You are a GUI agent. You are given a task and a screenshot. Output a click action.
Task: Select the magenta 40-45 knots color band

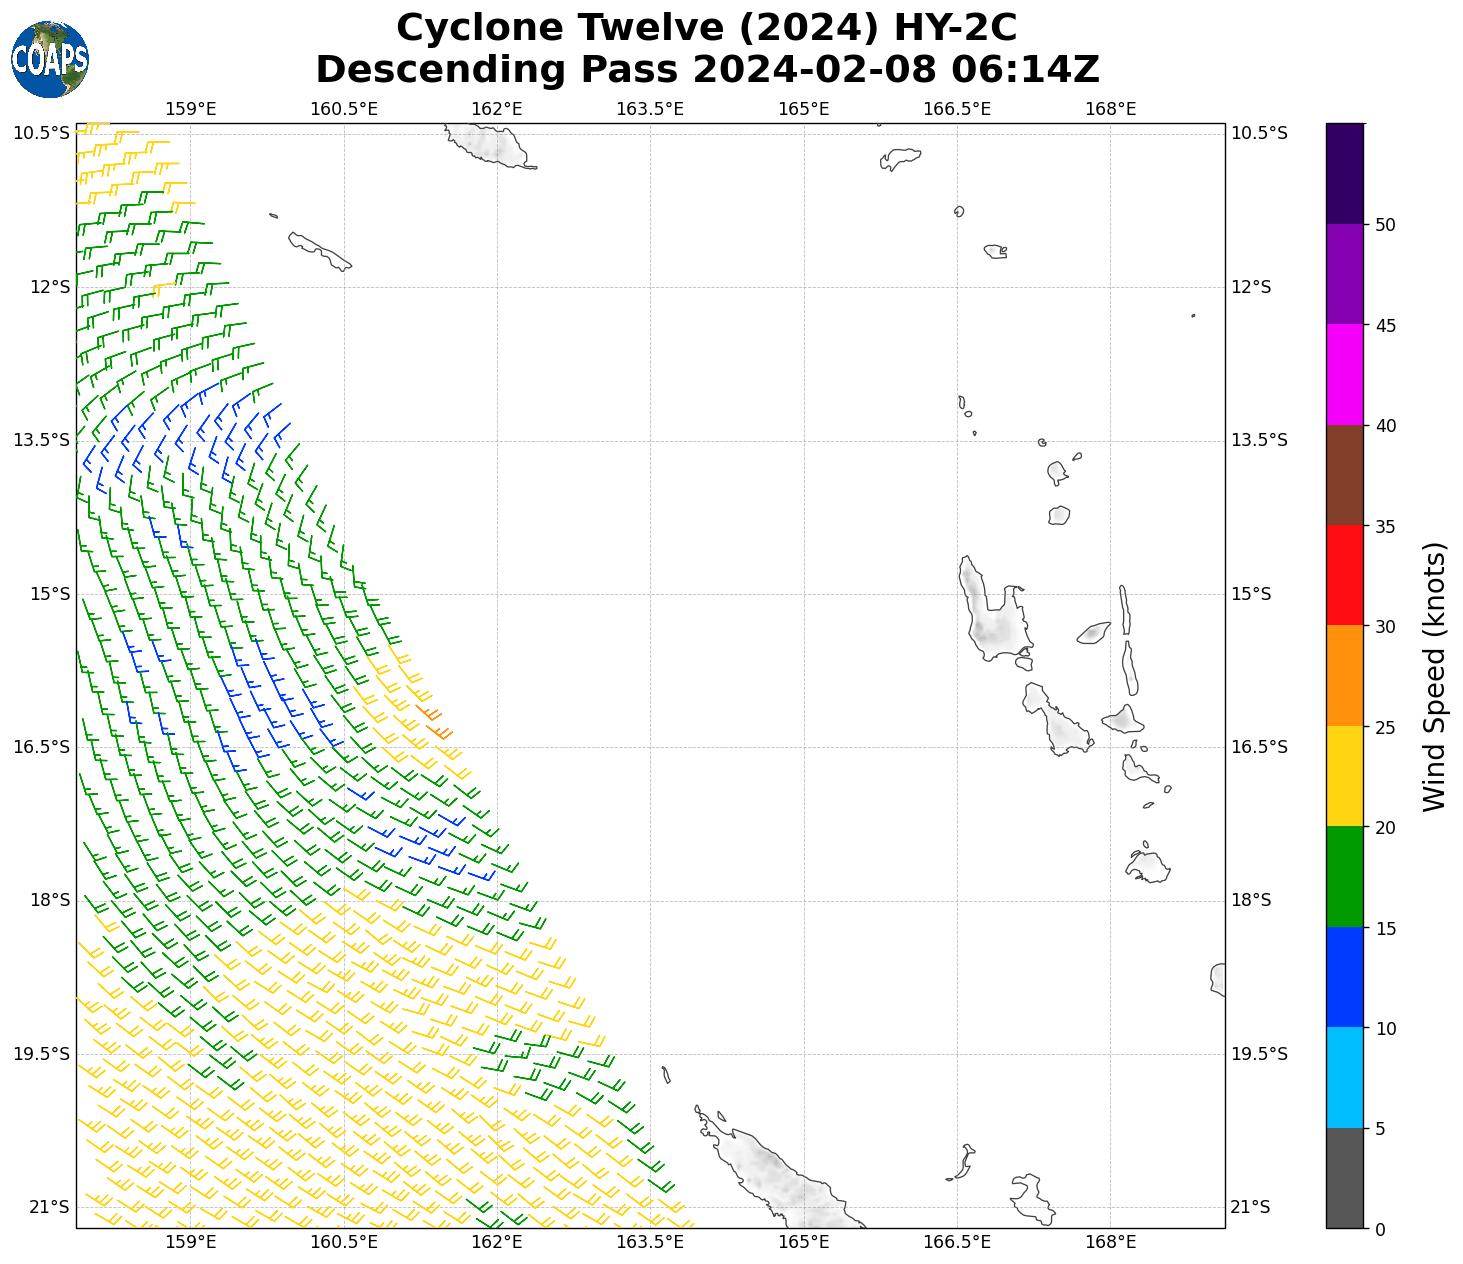pos(1344,374)
